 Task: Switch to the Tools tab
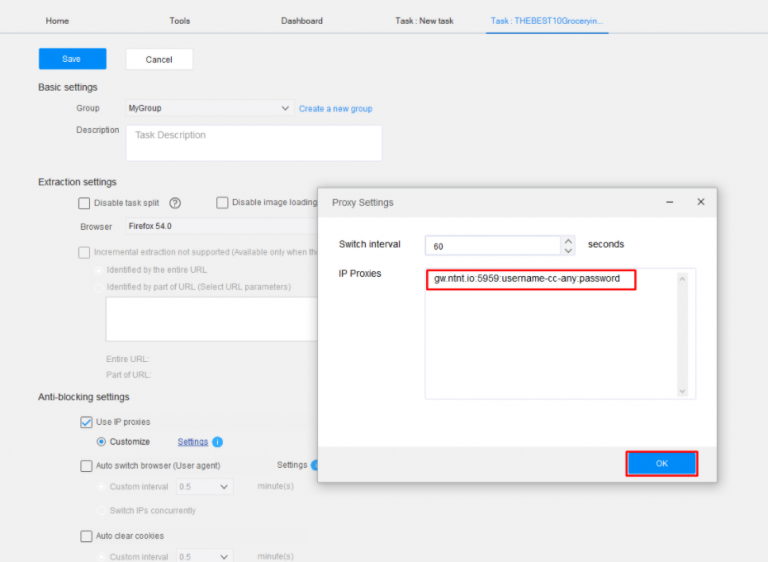tap(180, 21)
